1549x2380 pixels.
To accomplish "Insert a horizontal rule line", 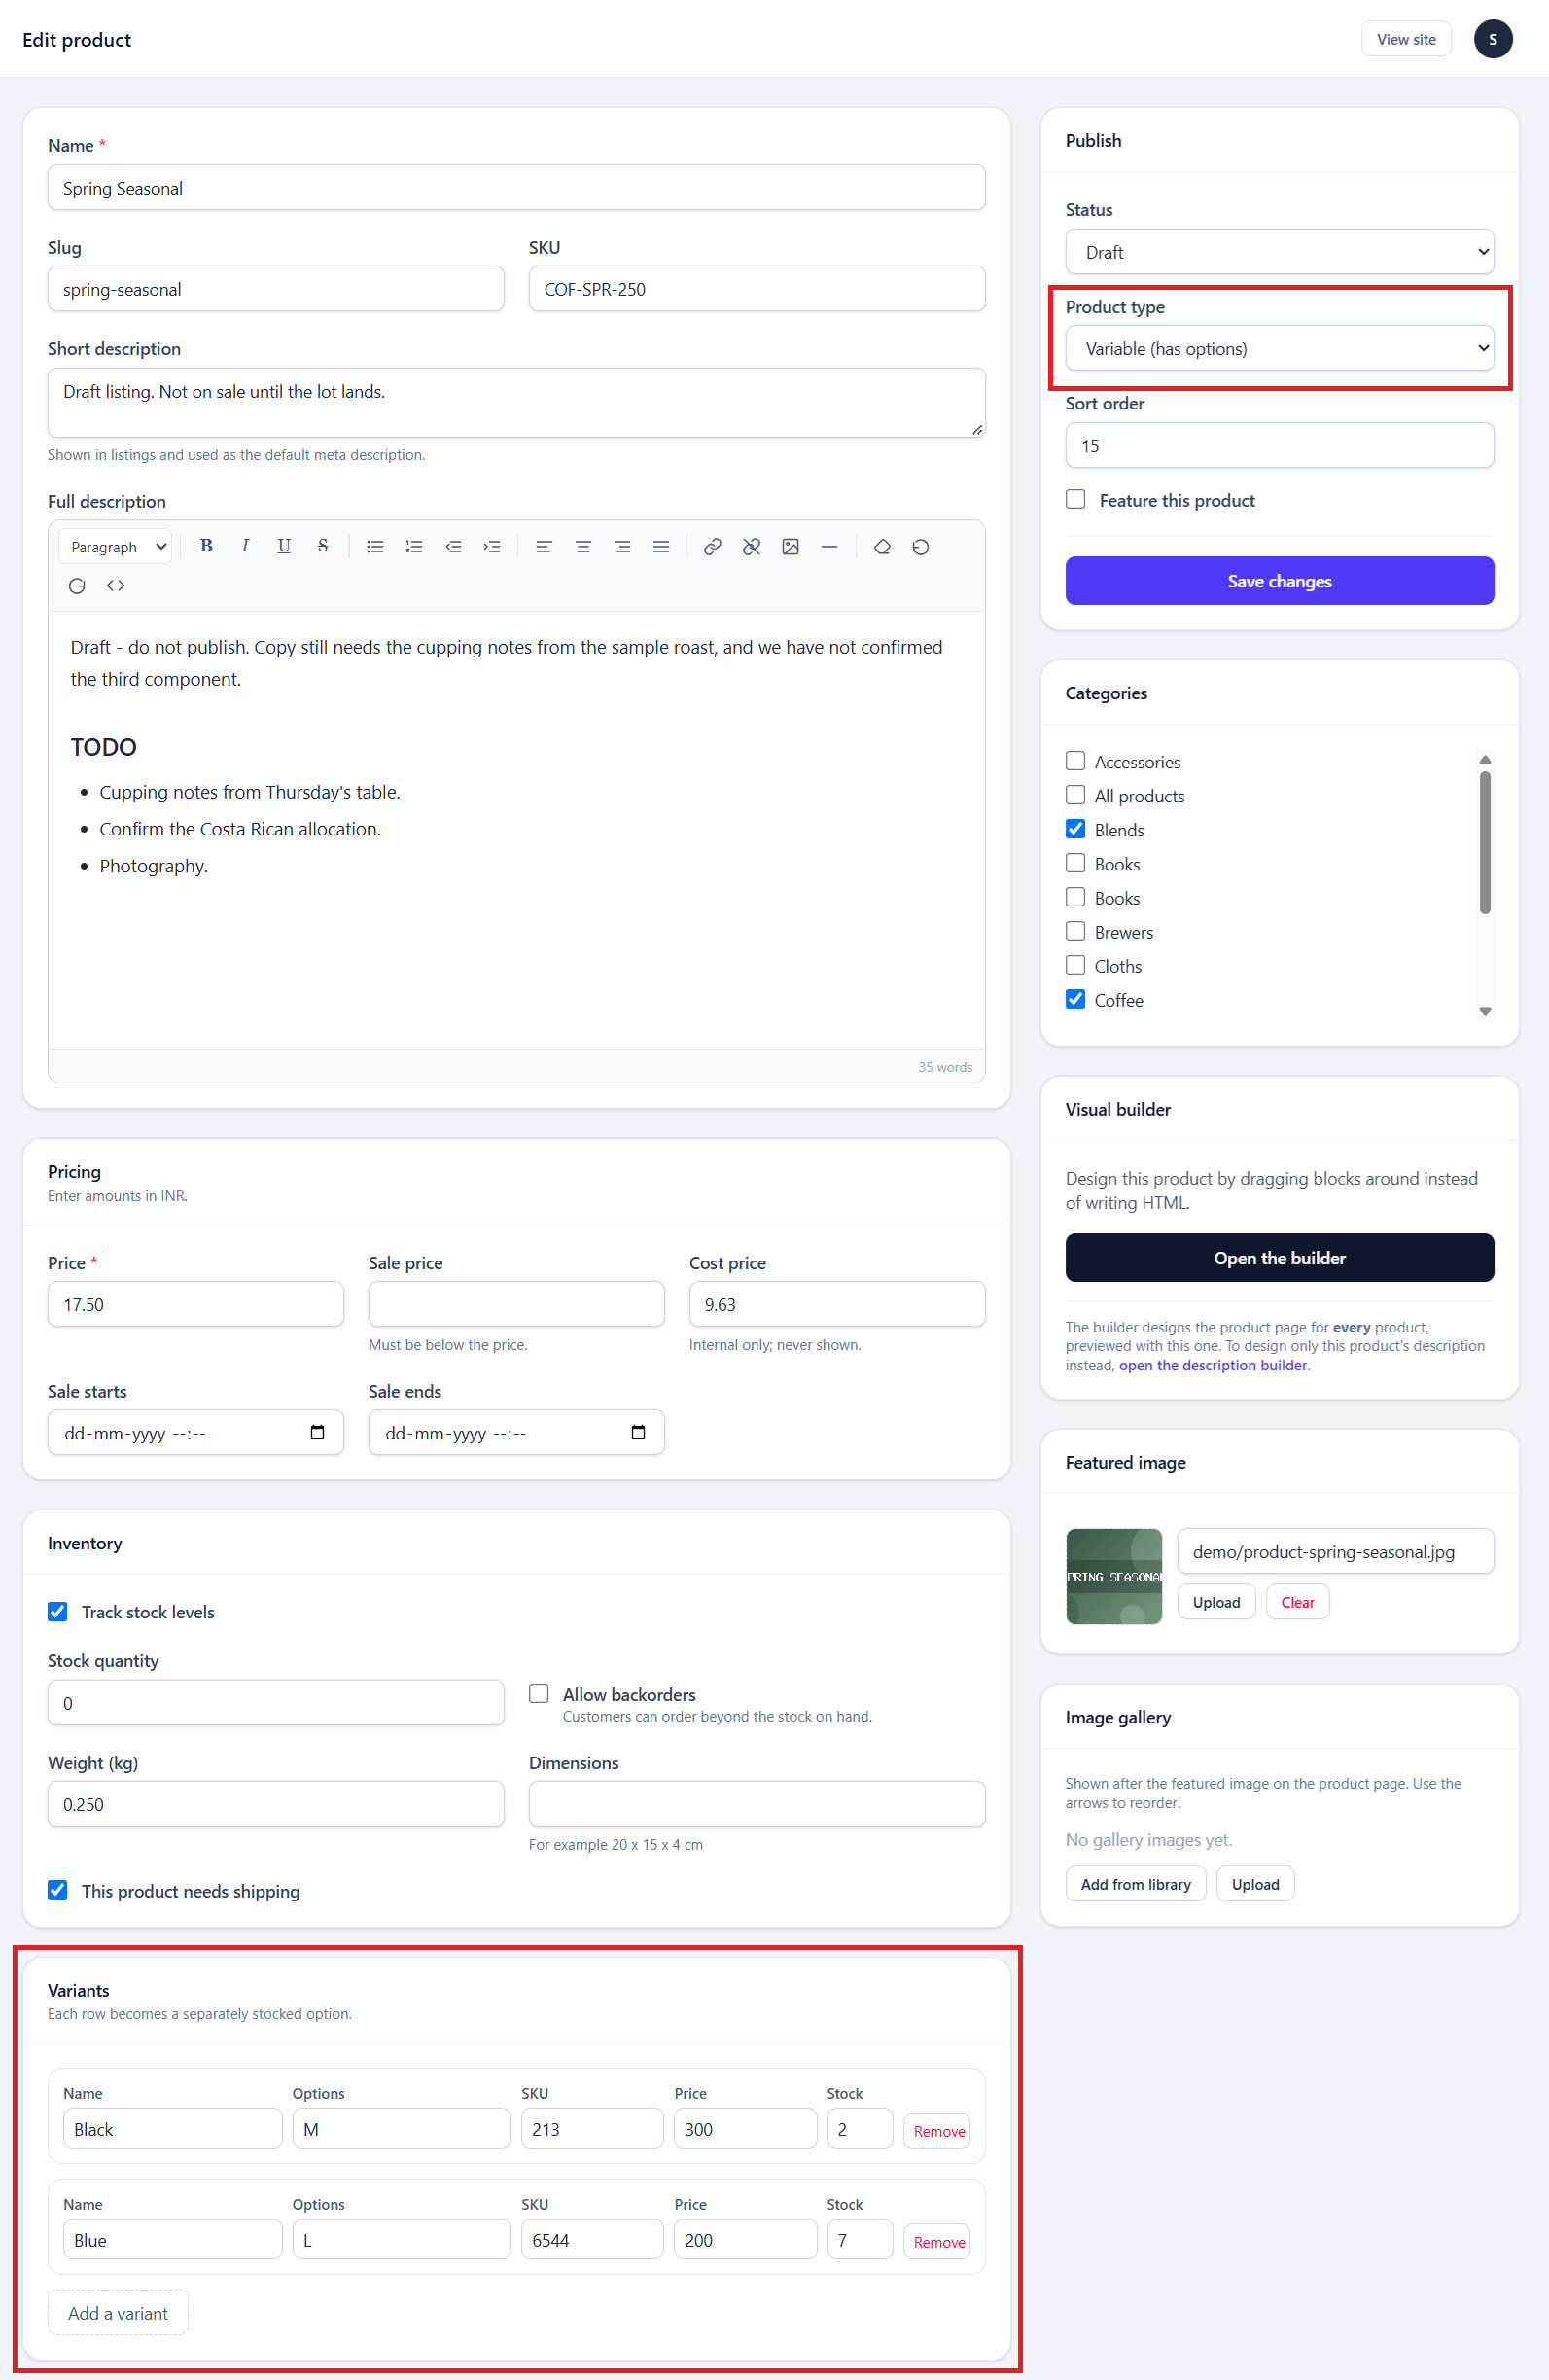I will click(x=829, y=546).
